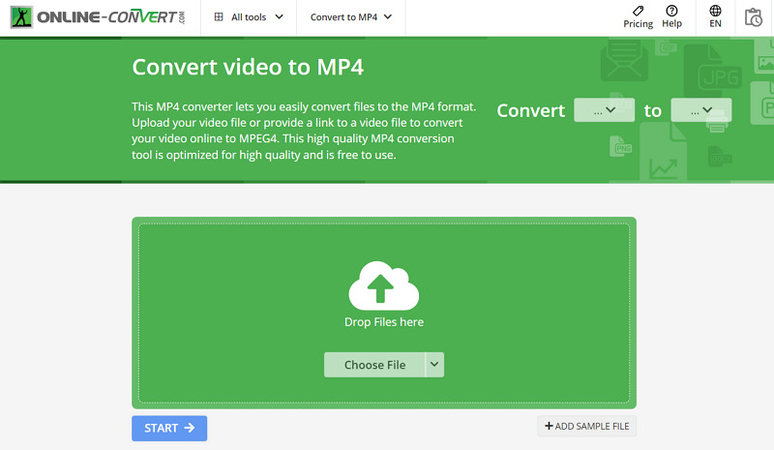The image size is (774, 450).
Task: Open the All tools menu
Action: 248,17
